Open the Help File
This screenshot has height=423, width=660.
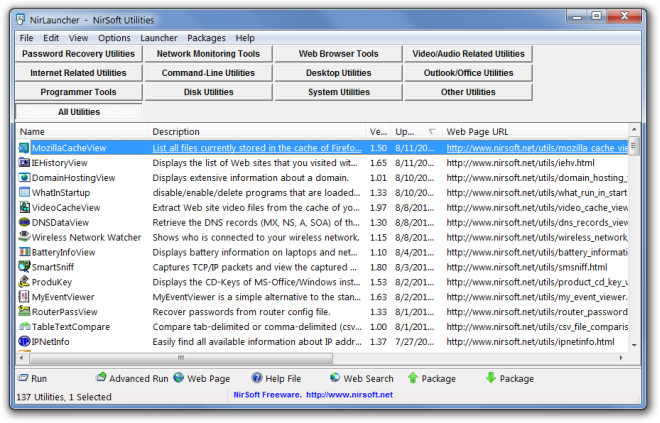click(x=276, y=378)
